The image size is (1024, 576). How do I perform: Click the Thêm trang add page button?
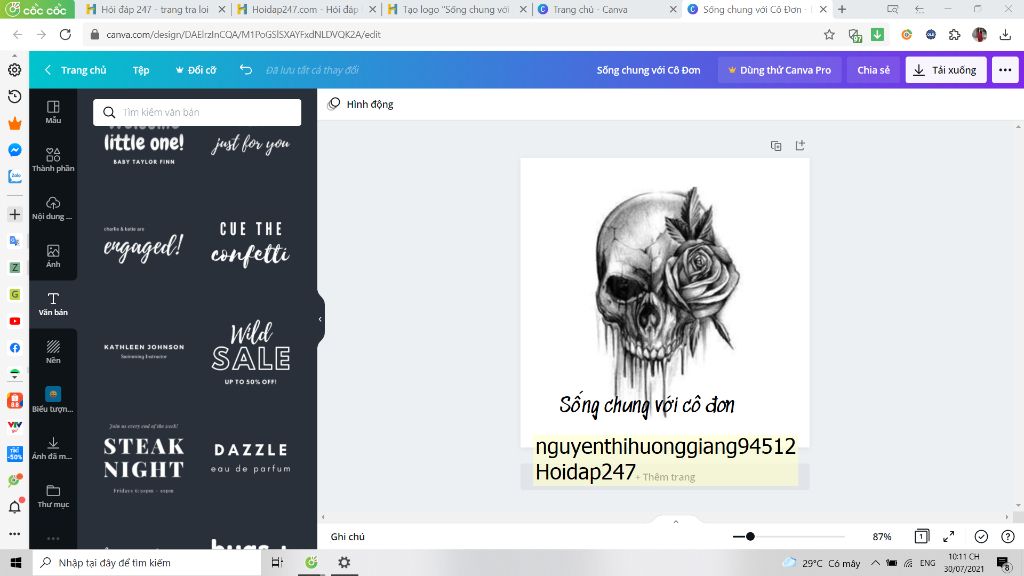tap(665, 477)
